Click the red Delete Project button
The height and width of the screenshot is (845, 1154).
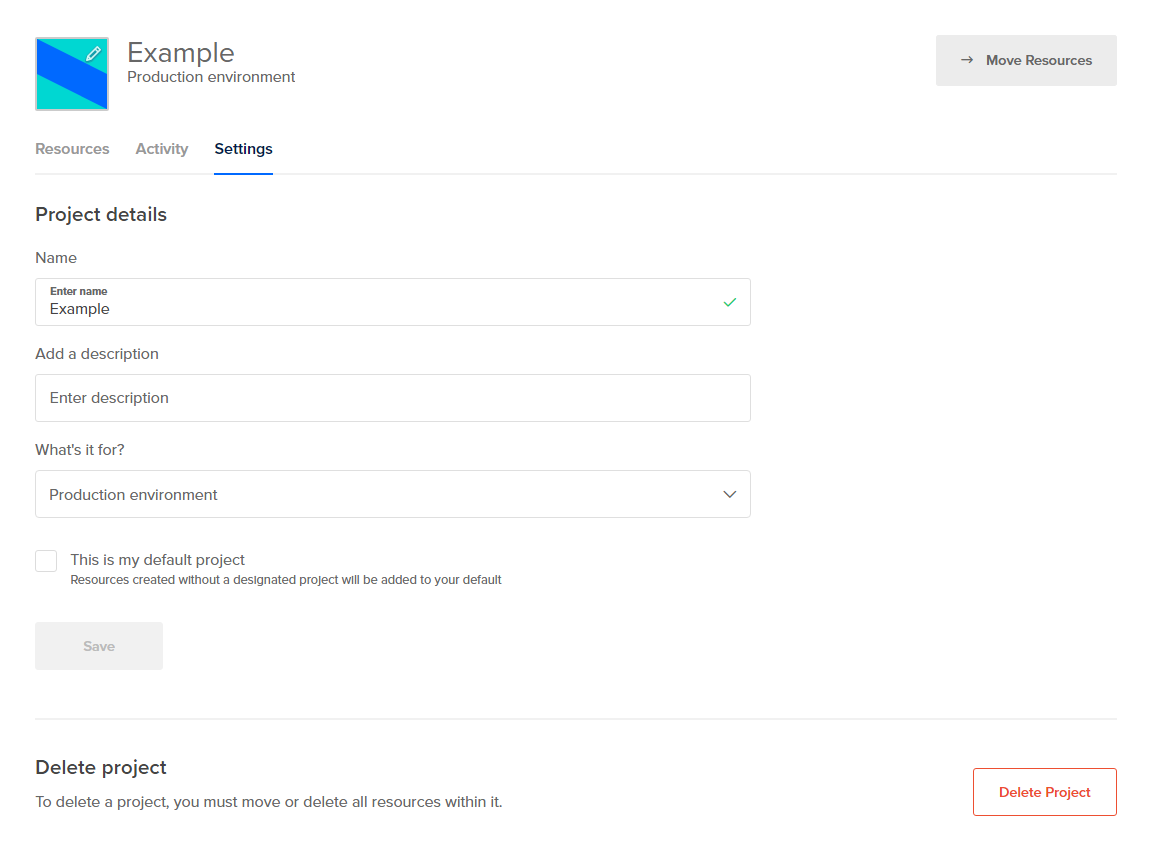coord(1044,792)
